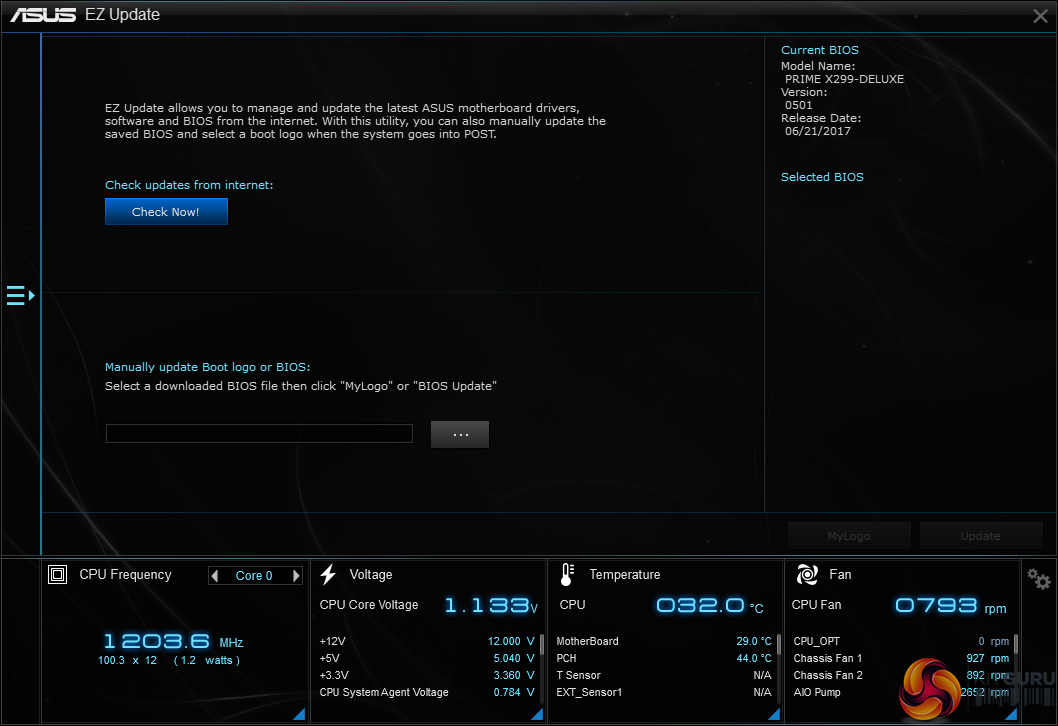1058x726 pixels.
Task: Click the Check Now! button
Action: (166, 211)
